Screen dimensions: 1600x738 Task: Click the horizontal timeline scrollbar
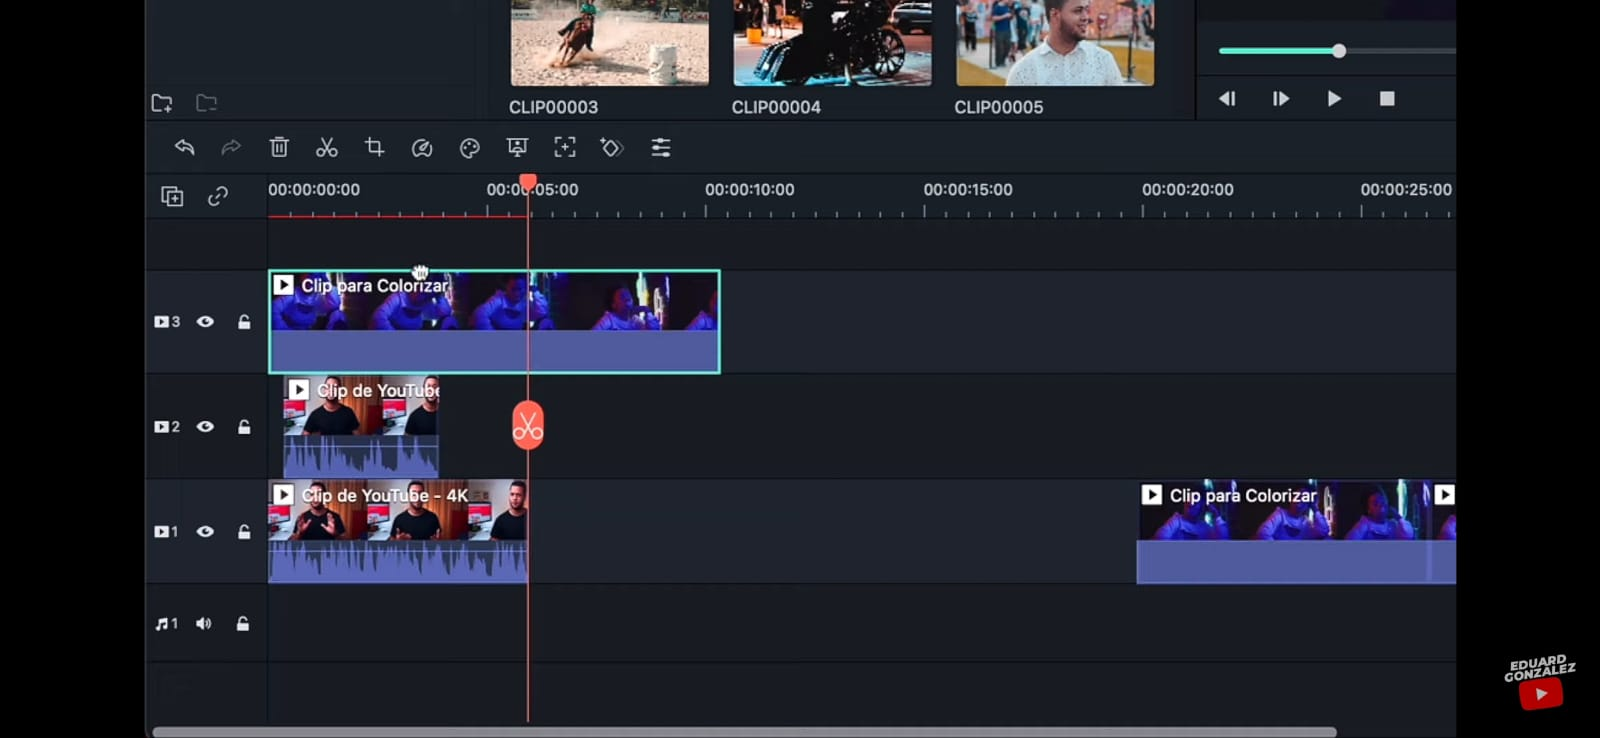[x=744, y=732]
